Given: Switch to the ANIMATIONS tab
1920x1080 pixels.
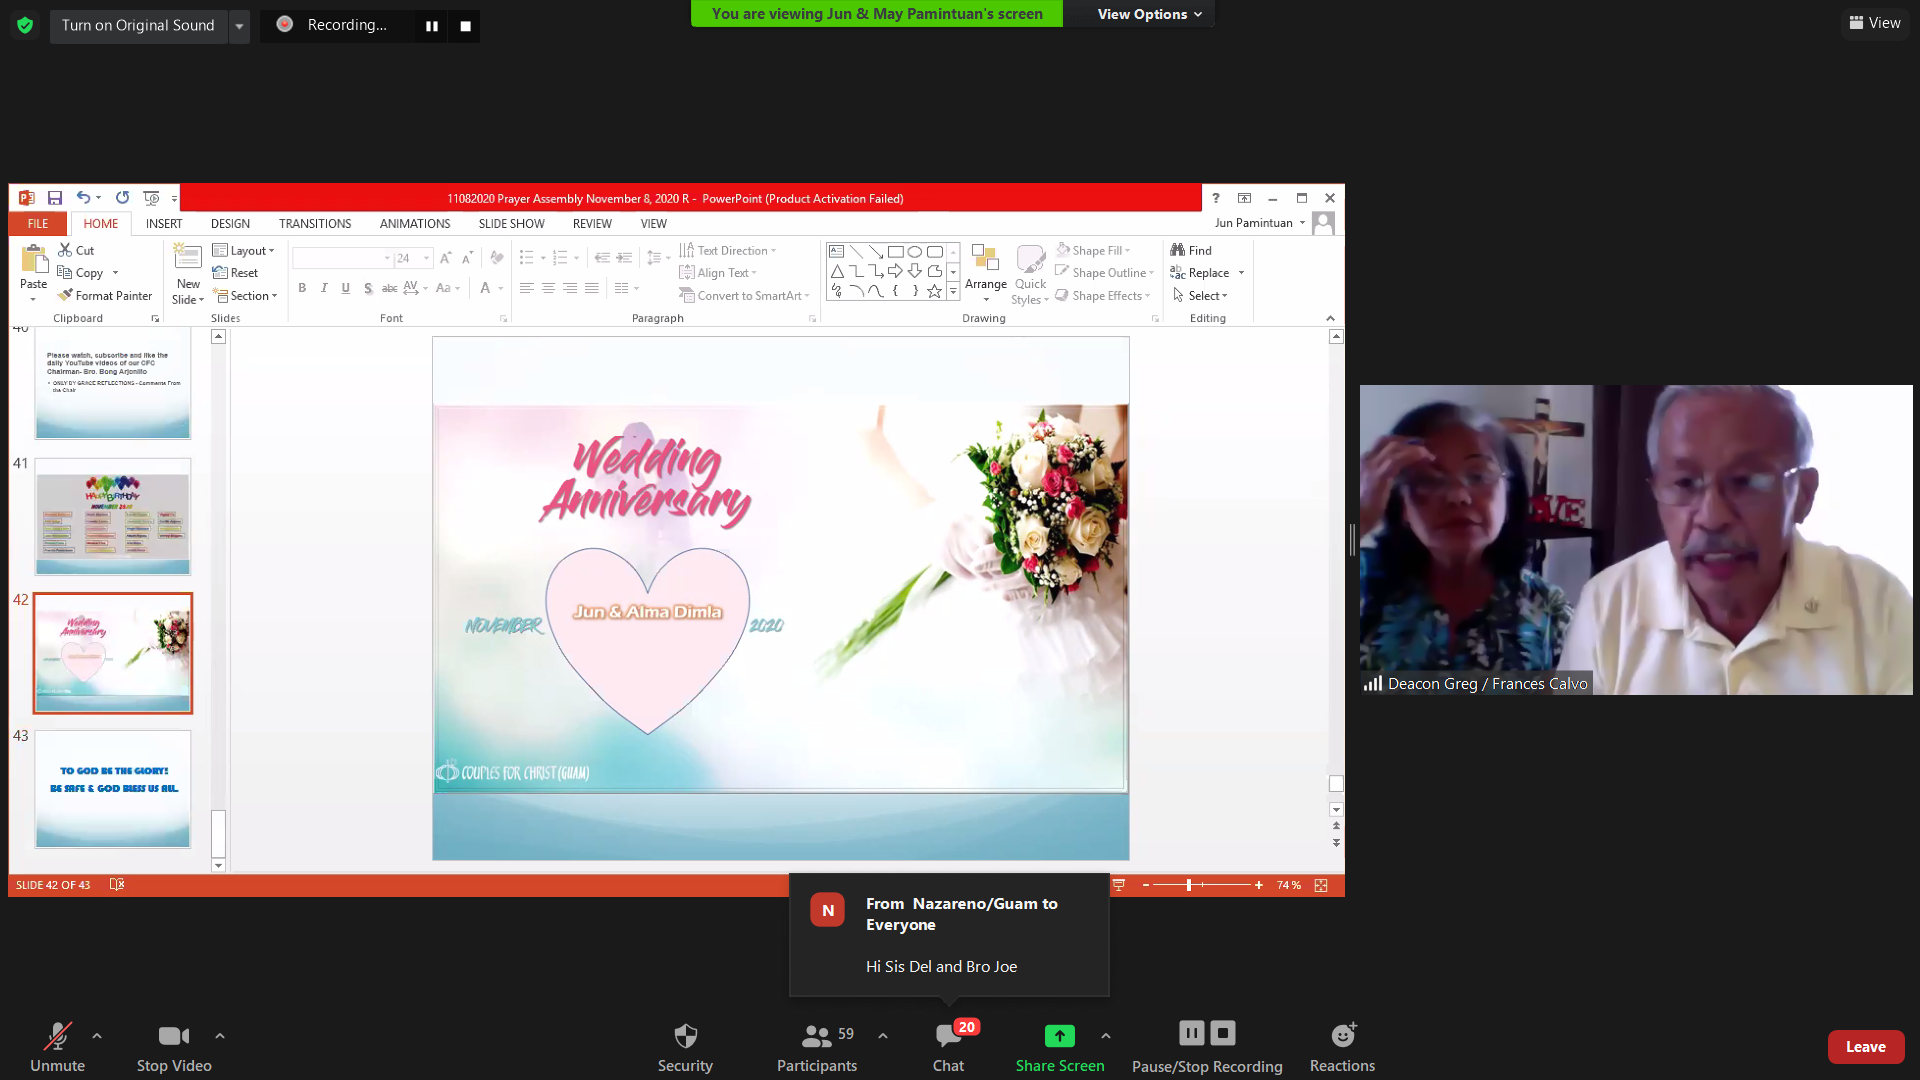Looking at the screenshot, I should (415, 223).
